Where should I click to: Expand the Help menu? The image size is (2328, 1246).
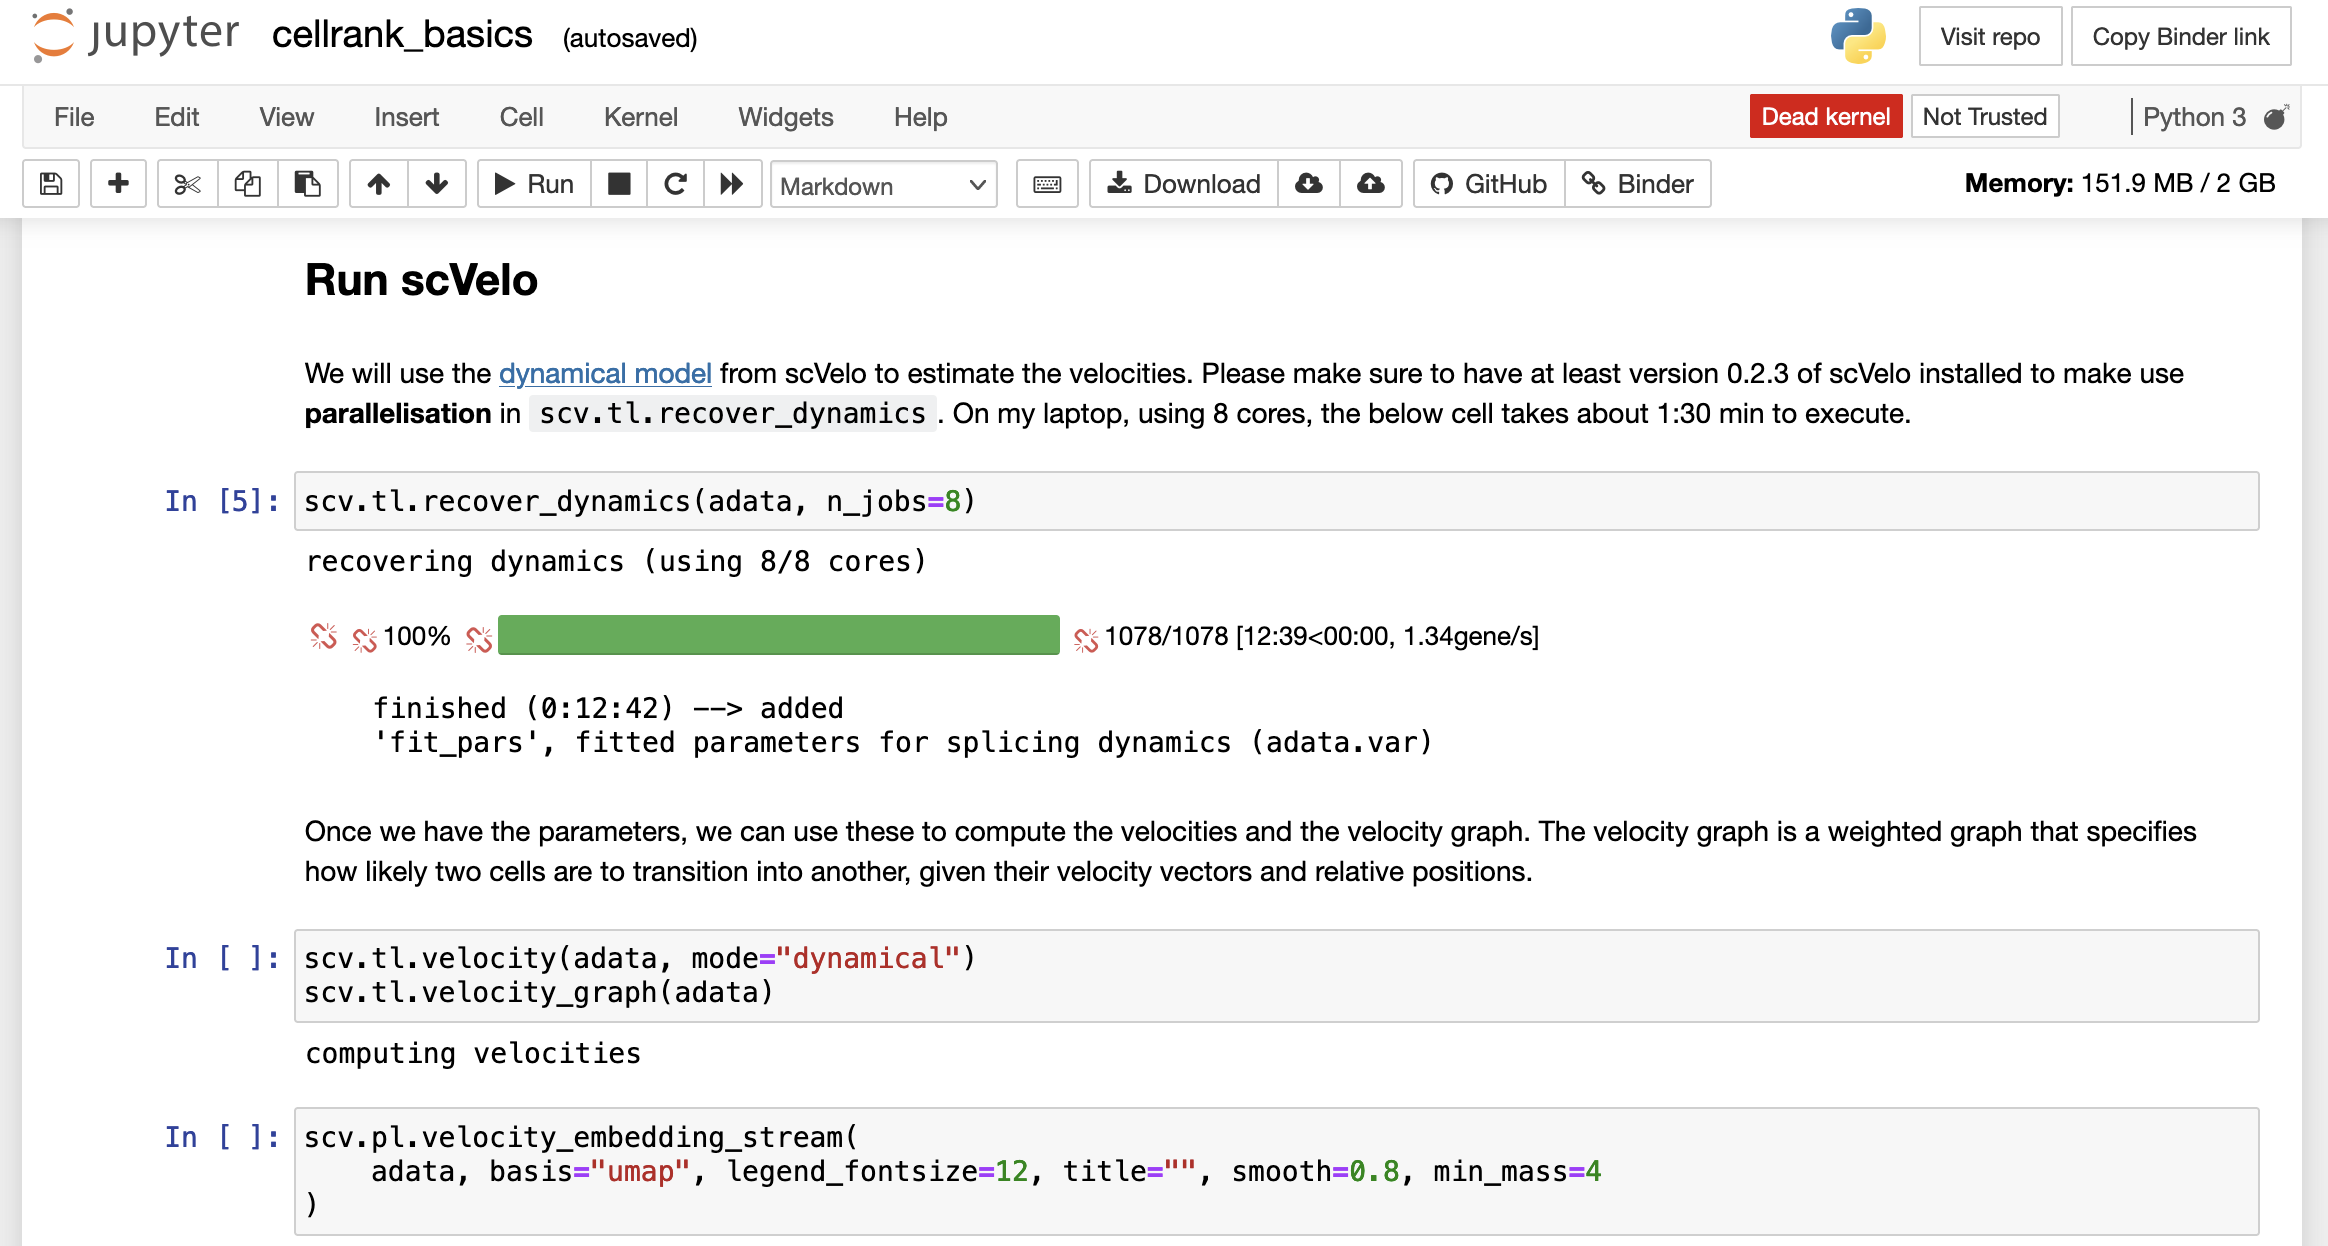coord(919,117)
